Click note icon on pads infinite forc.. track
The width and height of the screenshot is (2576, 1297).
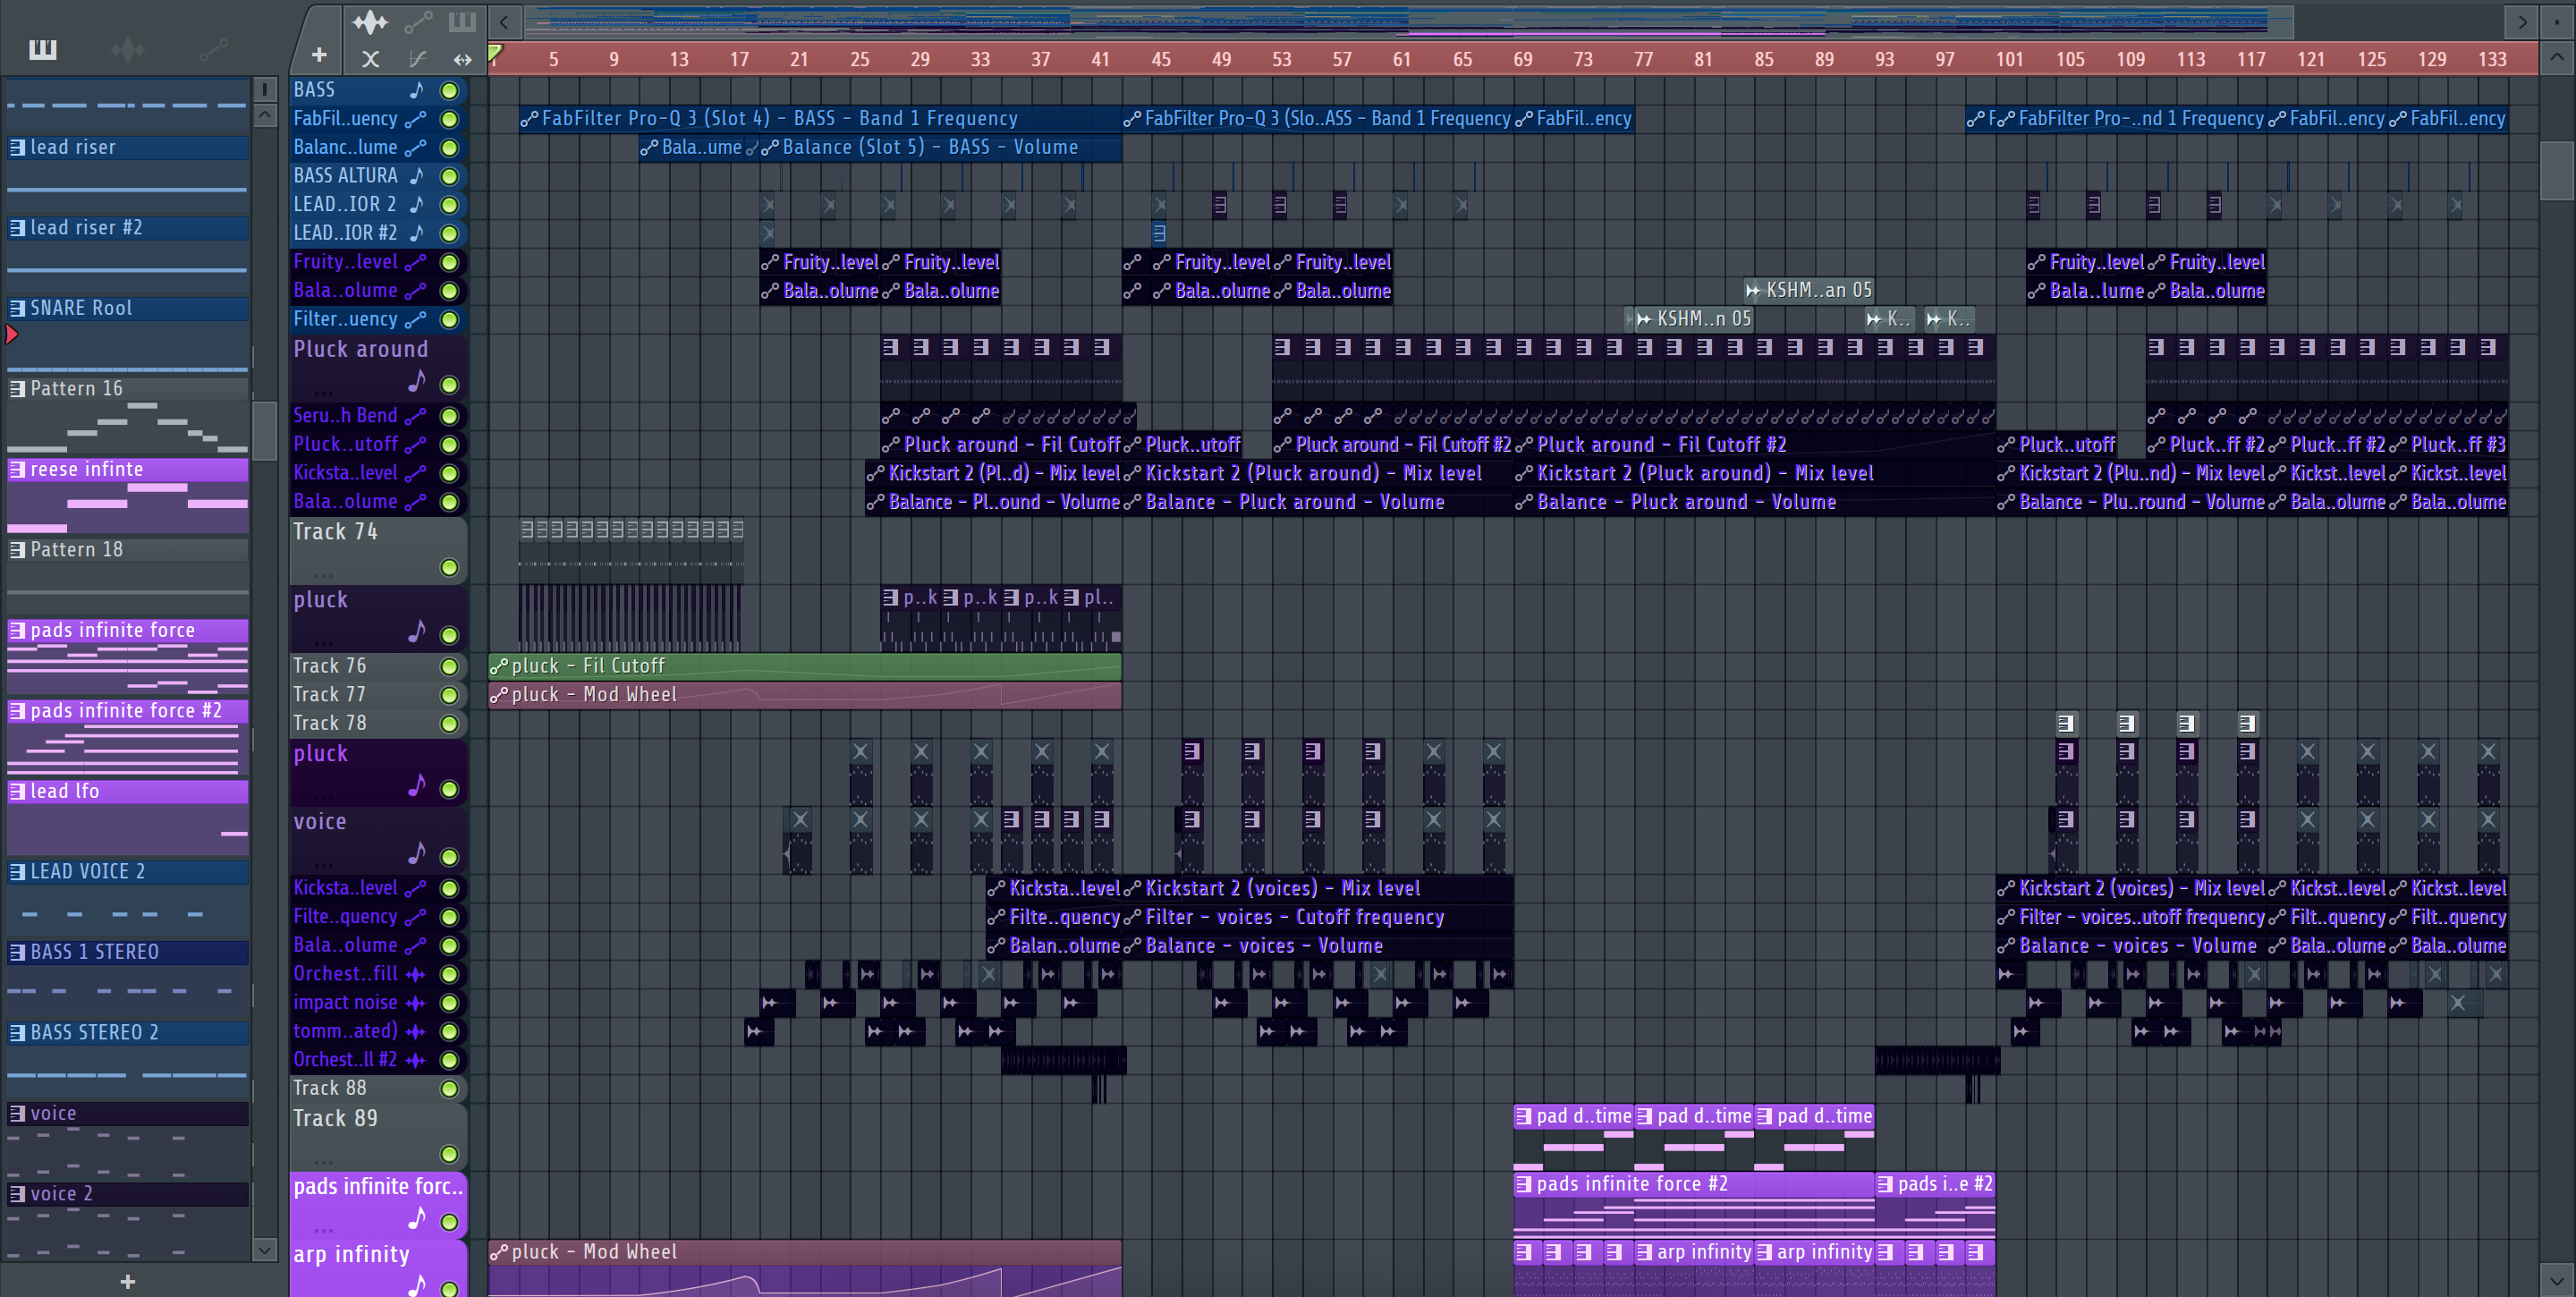point(417,1218)
